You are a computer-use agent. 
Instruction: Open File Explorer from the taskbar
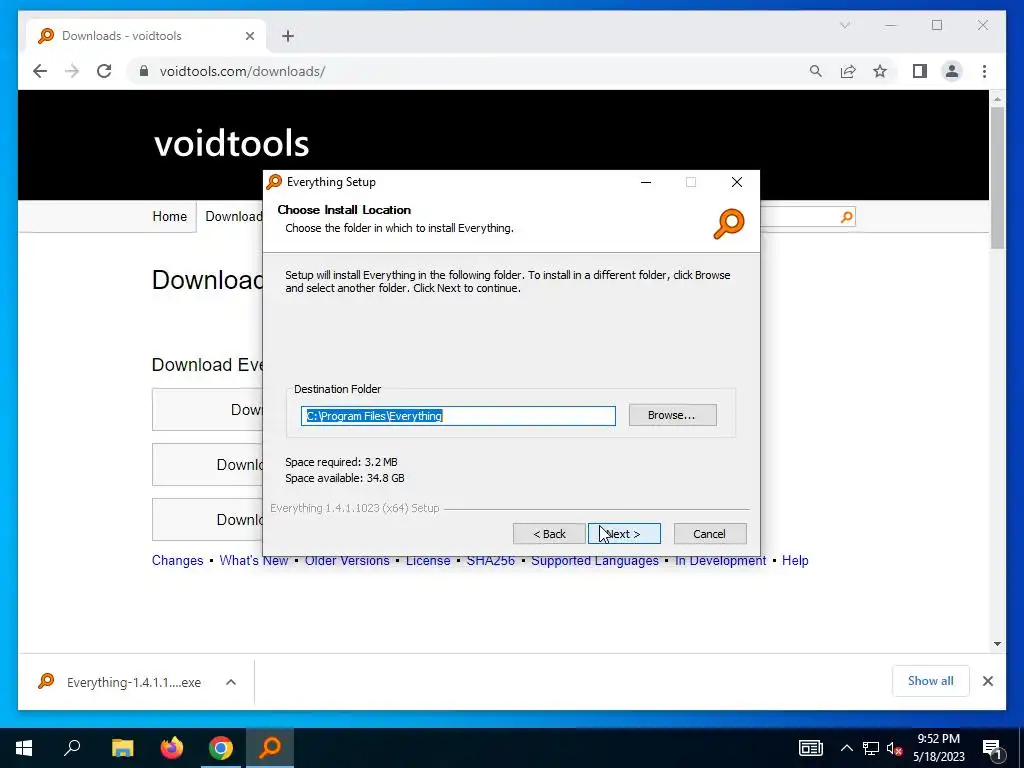[x=122, y=747]
